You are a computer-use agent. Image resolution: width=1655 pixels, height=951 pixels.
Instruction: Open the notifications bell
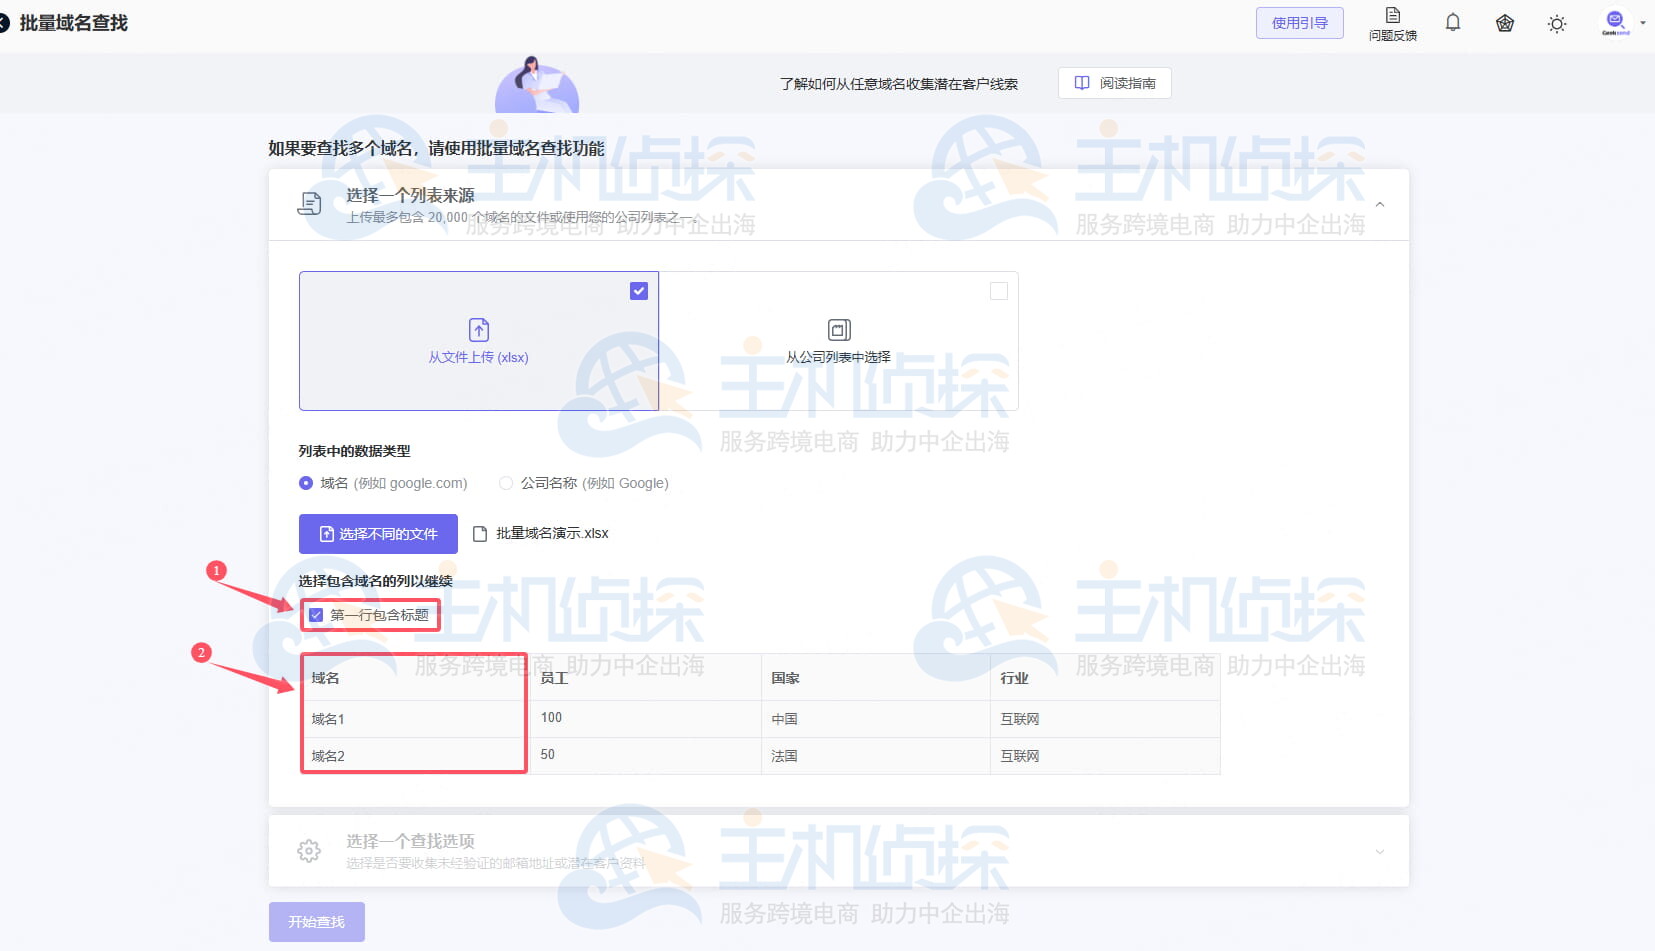(x=1452, y=23)
